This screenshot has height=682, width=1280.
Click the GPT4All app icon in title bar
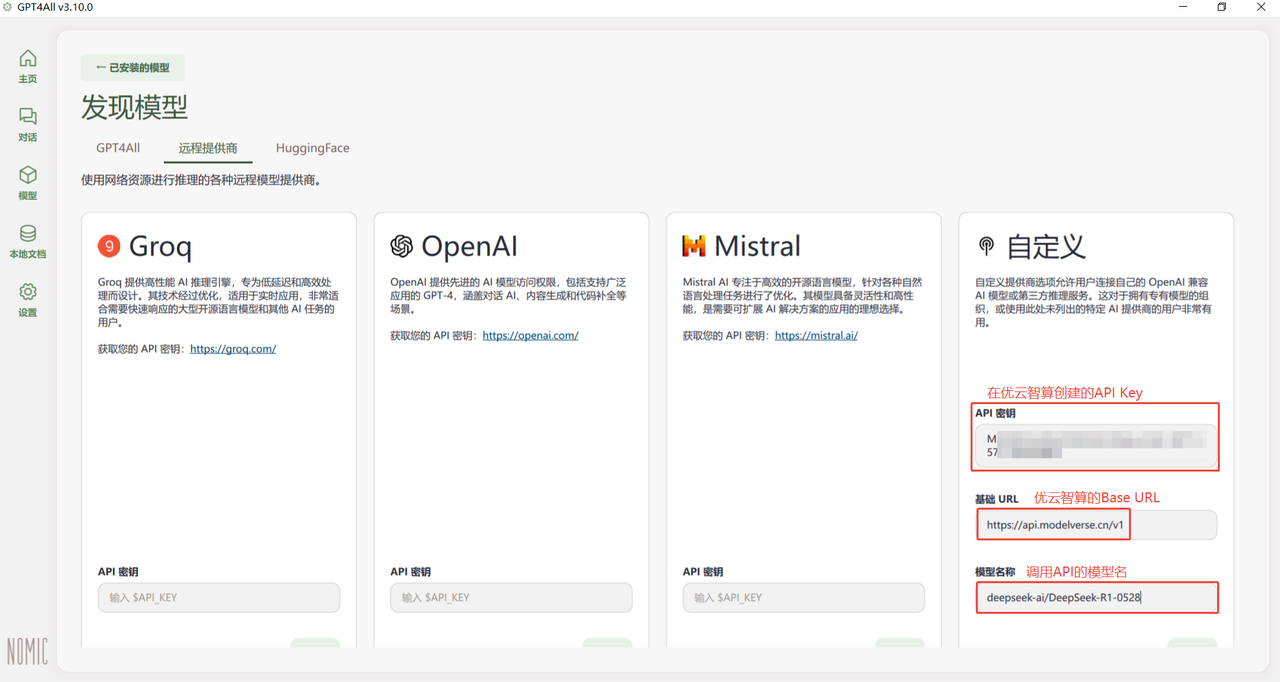8,7
